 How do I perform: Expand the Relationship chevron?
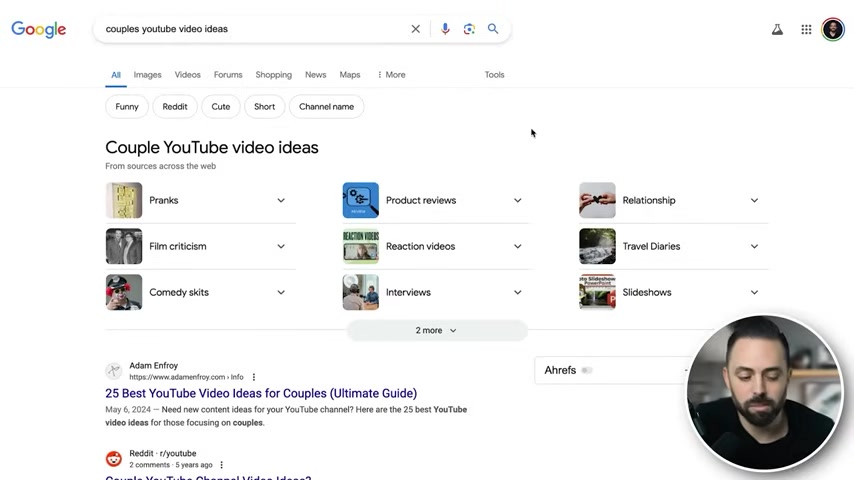click(754, 200)
